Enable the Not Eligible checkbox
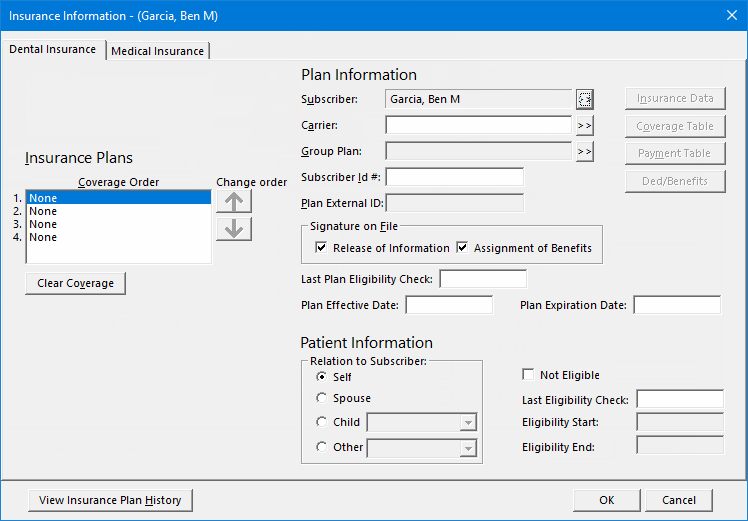The width and height of the screenshot is (748, 521). coord(528,375)
